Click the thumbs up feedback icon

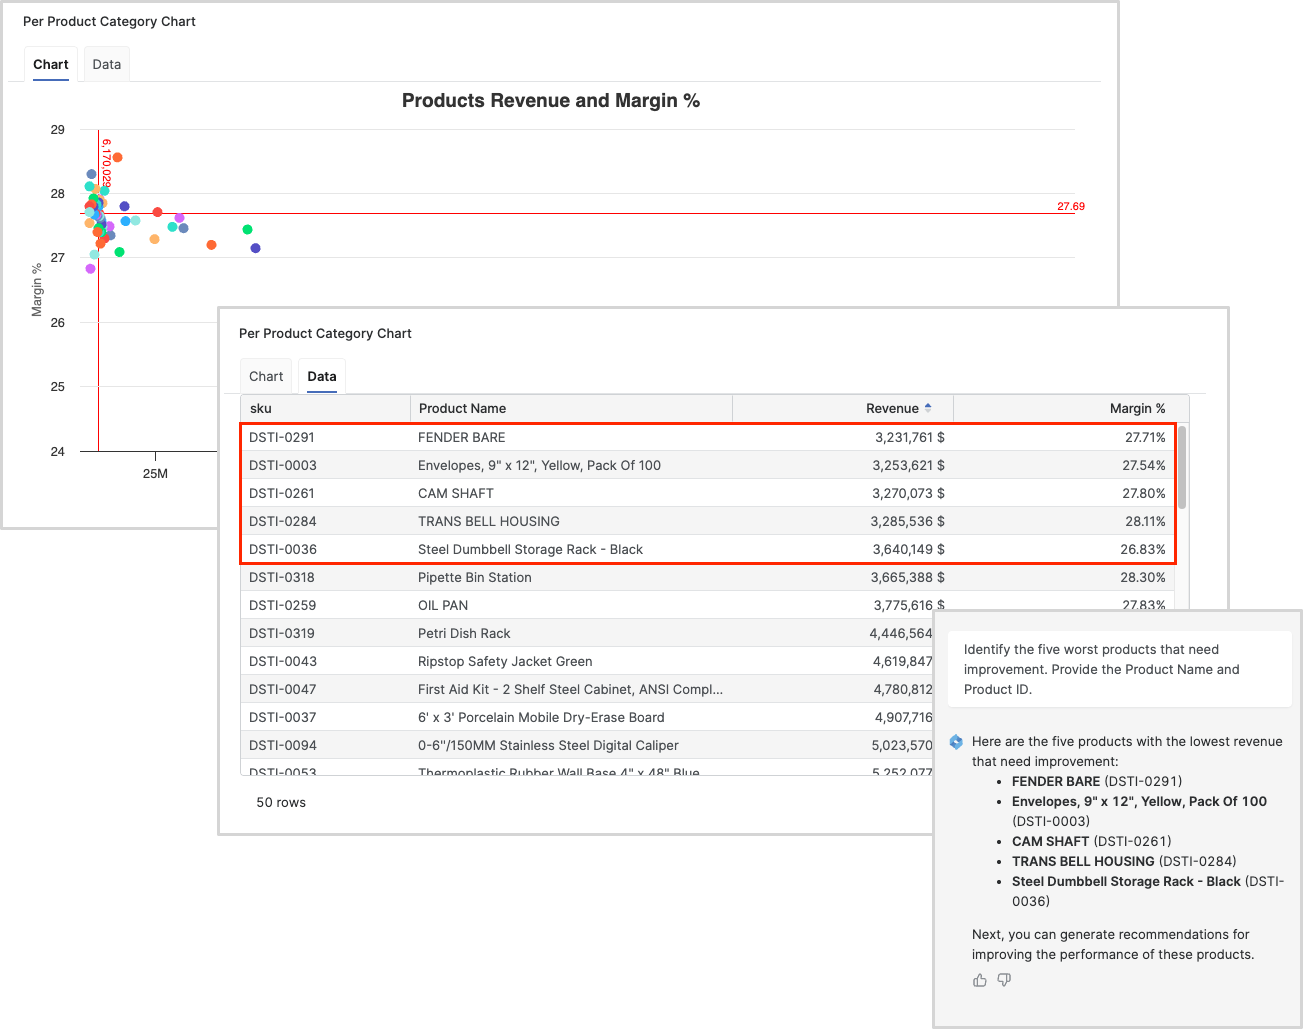pyautogui.click(x=979, y=980)
